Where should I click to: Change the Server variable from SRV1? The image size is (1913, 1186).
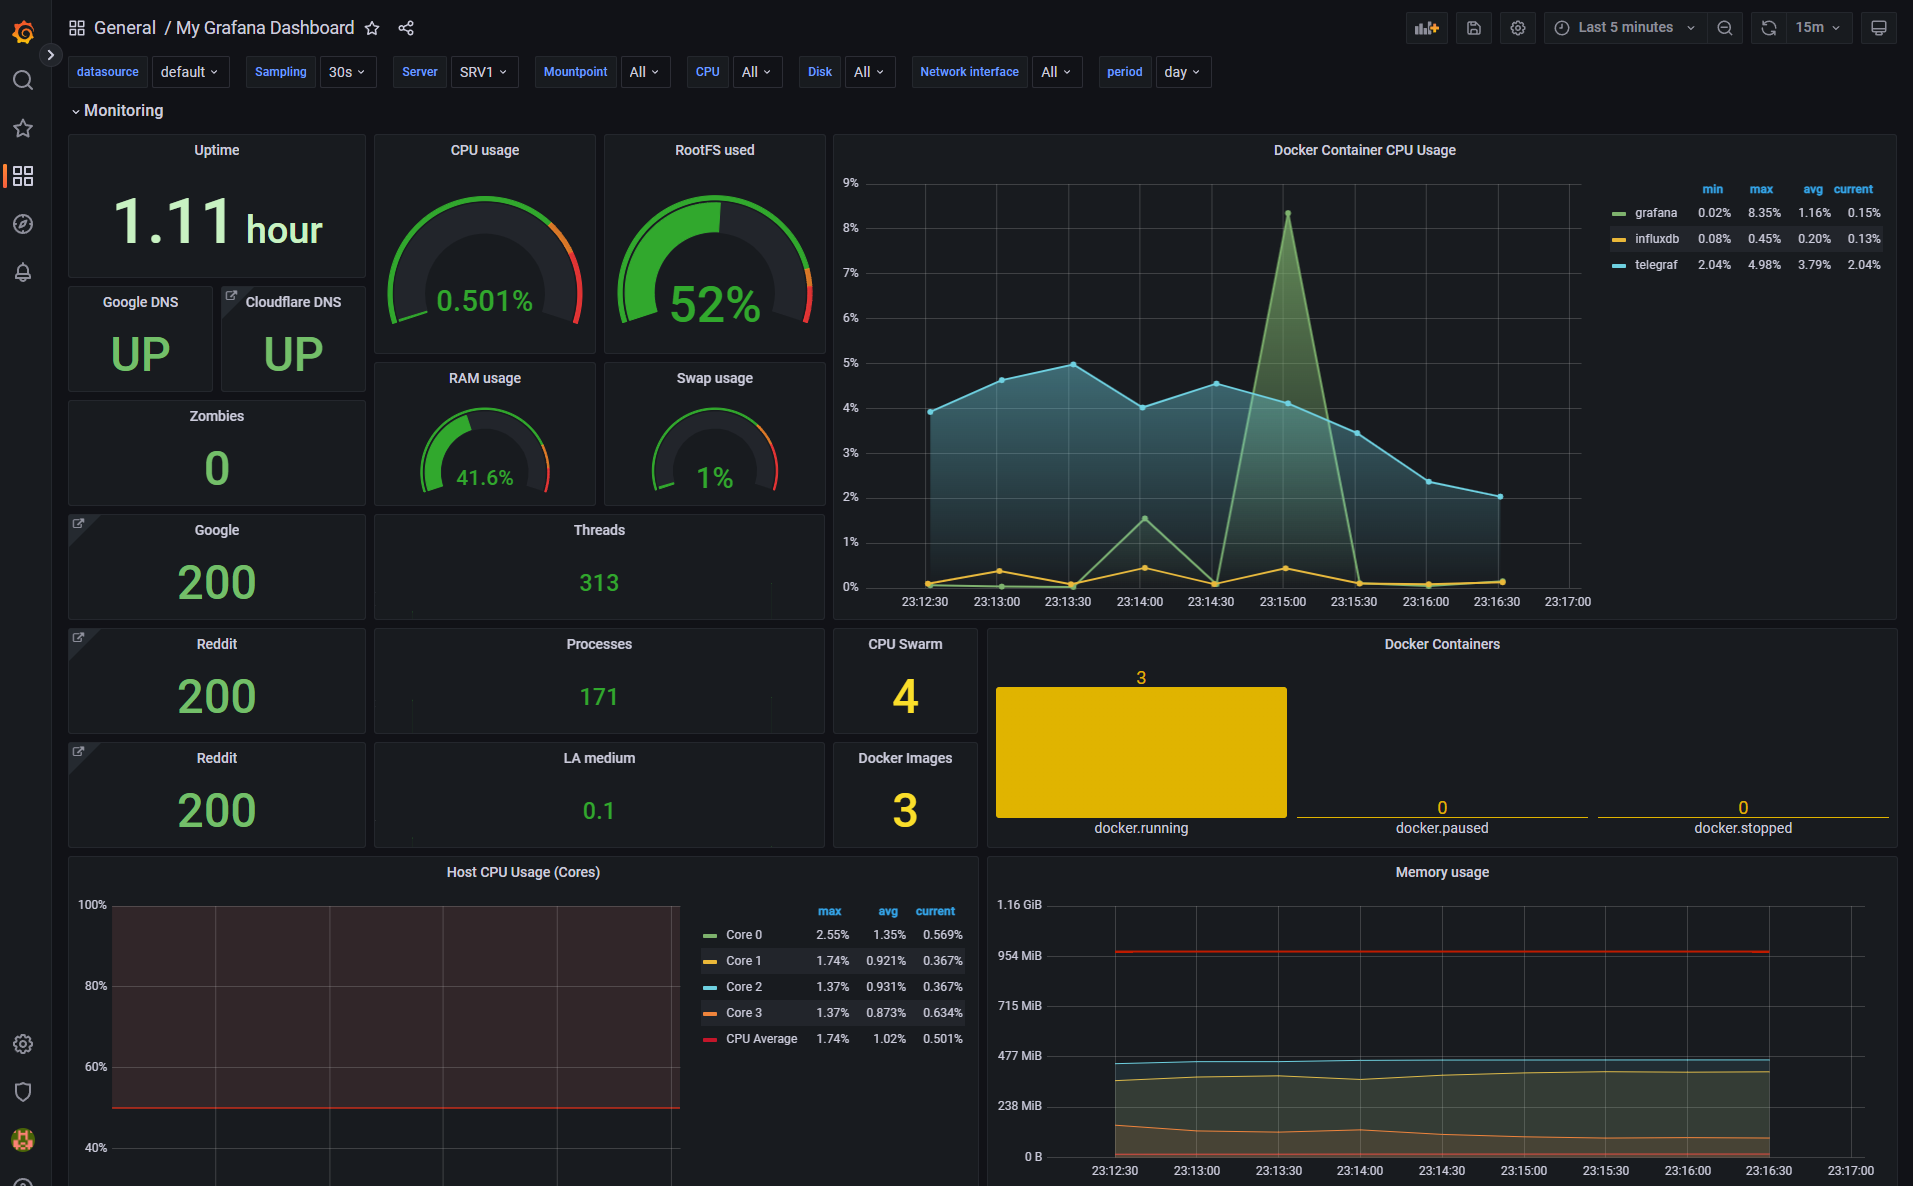click(x=483, y=71)
